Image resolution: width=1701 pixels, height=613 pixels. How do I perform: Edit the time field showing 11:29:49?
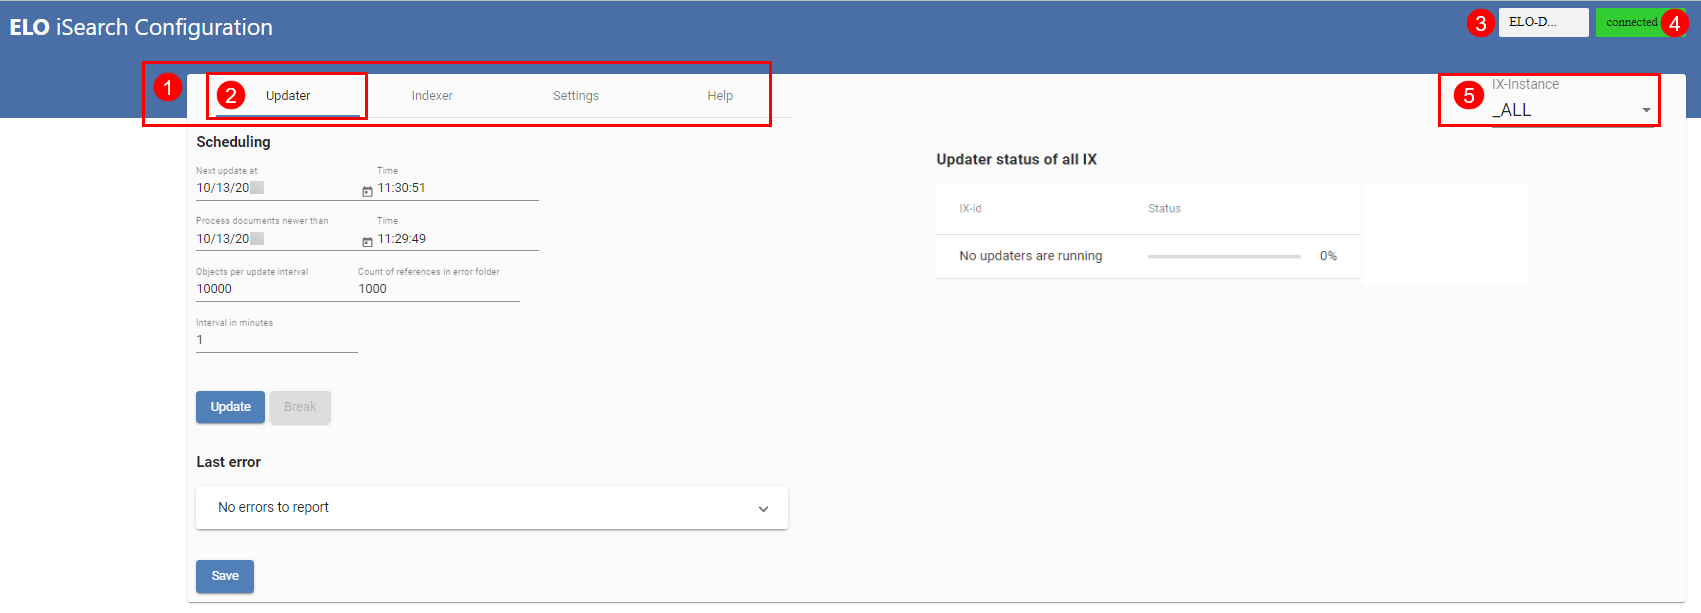[457, 239]
